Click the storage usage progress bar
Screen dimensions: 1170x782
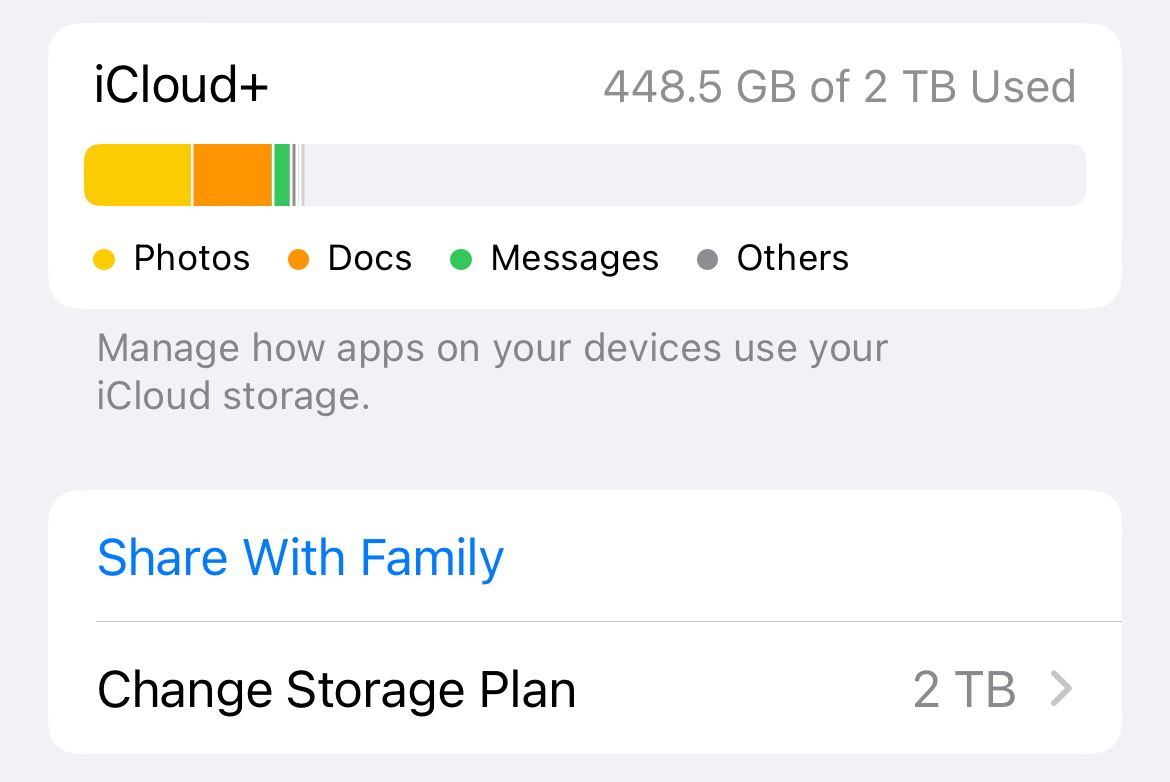[x=585, y=175]
